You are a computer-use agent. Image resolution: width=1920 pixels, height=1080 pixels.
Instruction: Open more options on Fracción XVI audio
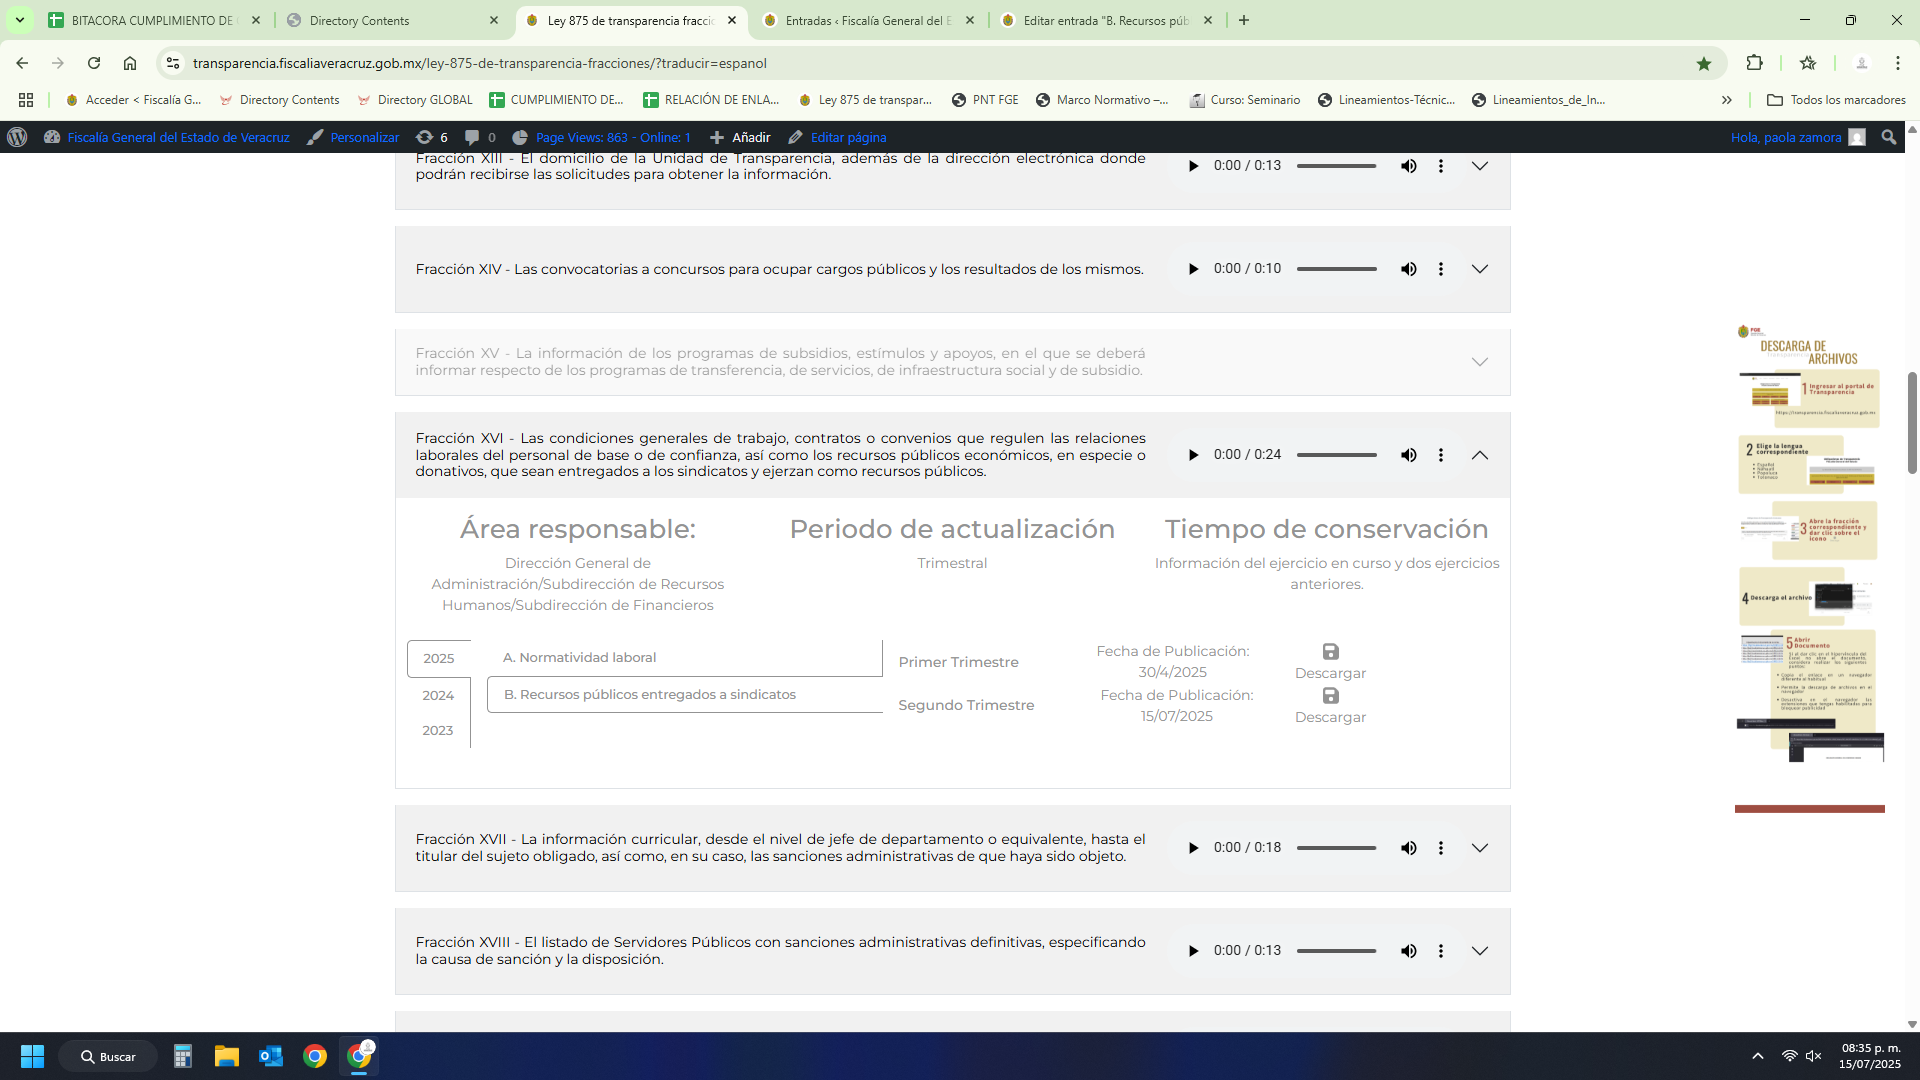1440,455
